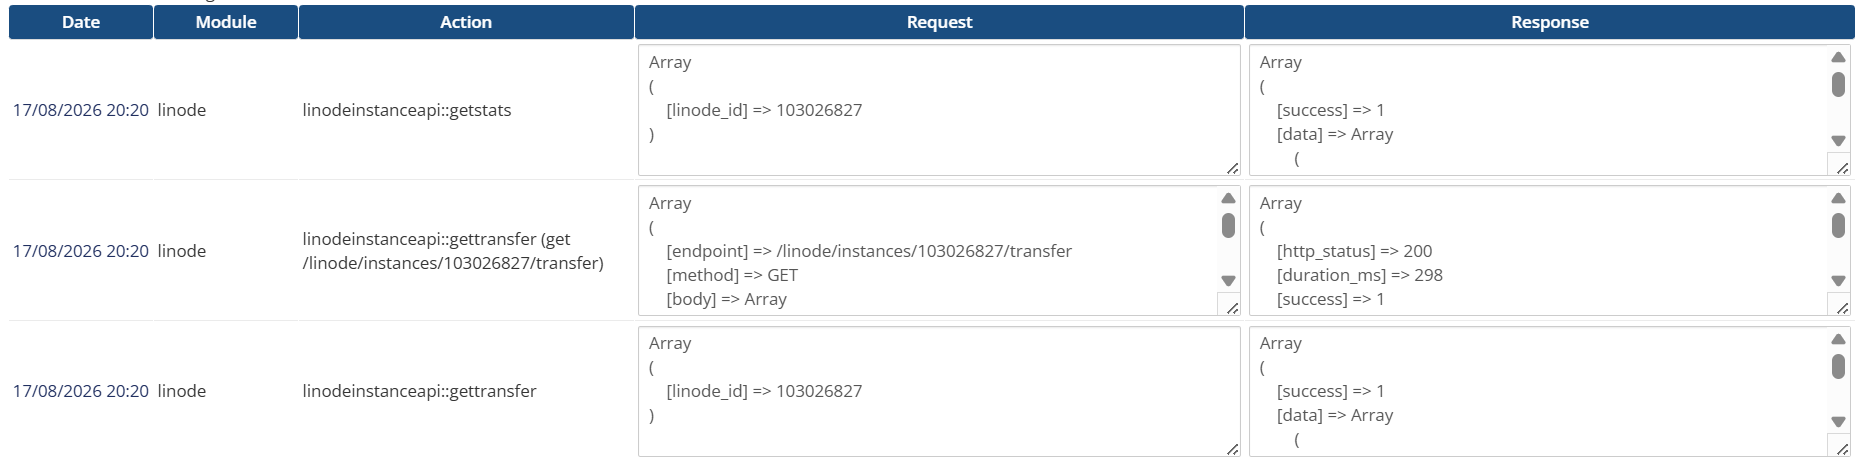The height and width of the screenshot is (459, 1859).
Task: Click the resize grip on the last row's request box
Action: point(1232,449)
